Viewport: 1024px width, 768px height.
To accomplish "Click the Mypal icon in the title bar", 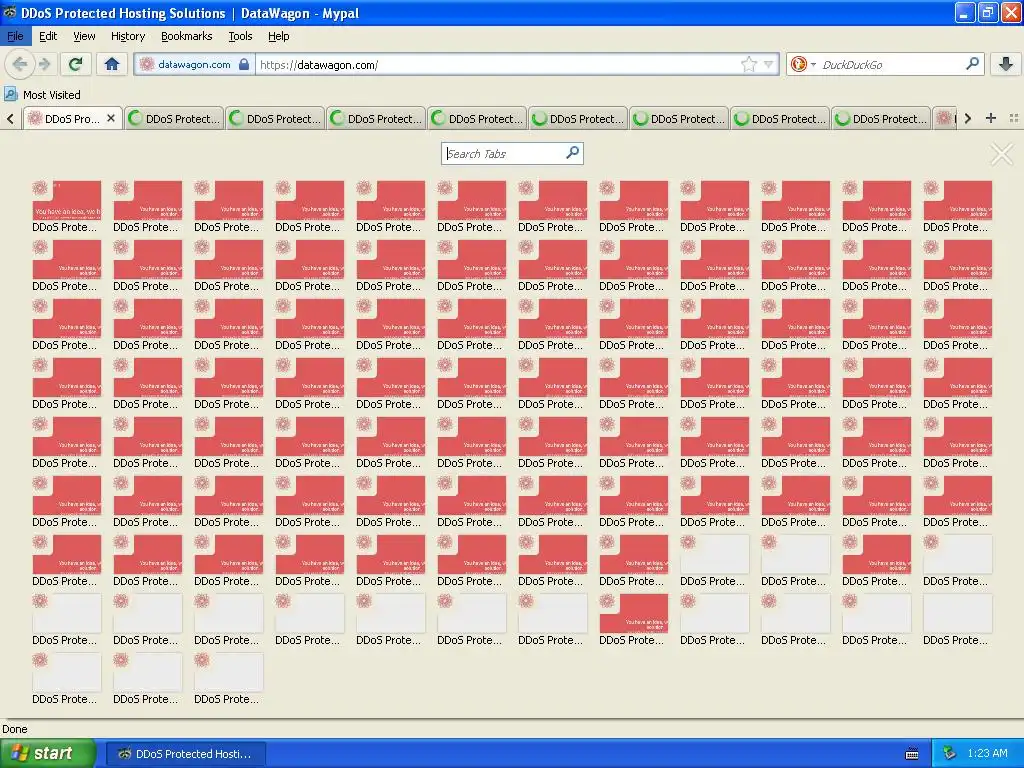I will coord(10,12).
